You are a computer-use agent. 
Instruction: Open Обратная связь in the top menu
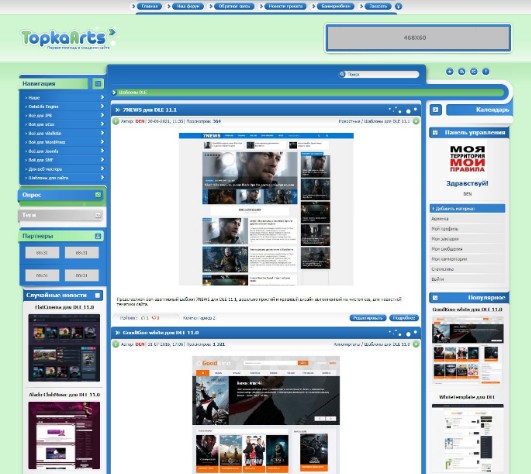234,6
